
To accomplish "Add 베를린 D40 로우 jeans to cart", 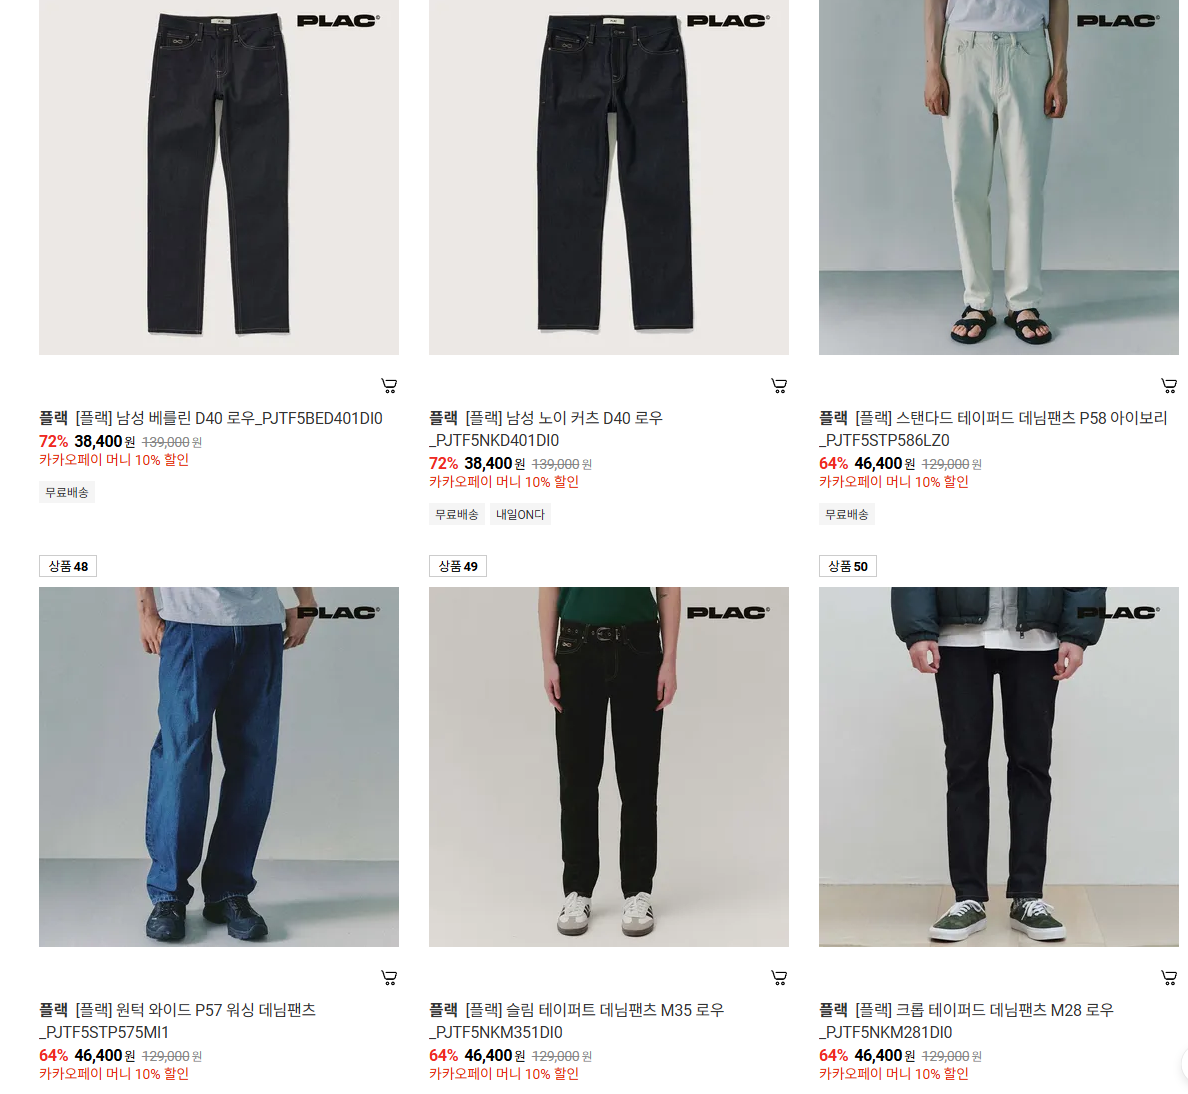I will [389, 386].
